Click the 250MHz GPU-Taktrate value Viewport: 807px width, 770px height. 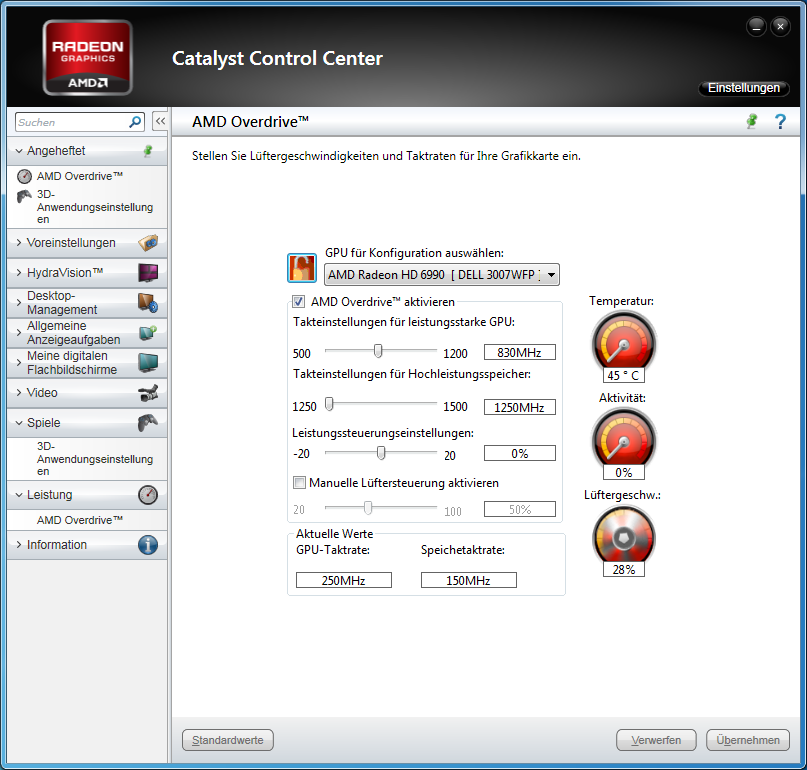pyautogui.click(x=344, y=580)
